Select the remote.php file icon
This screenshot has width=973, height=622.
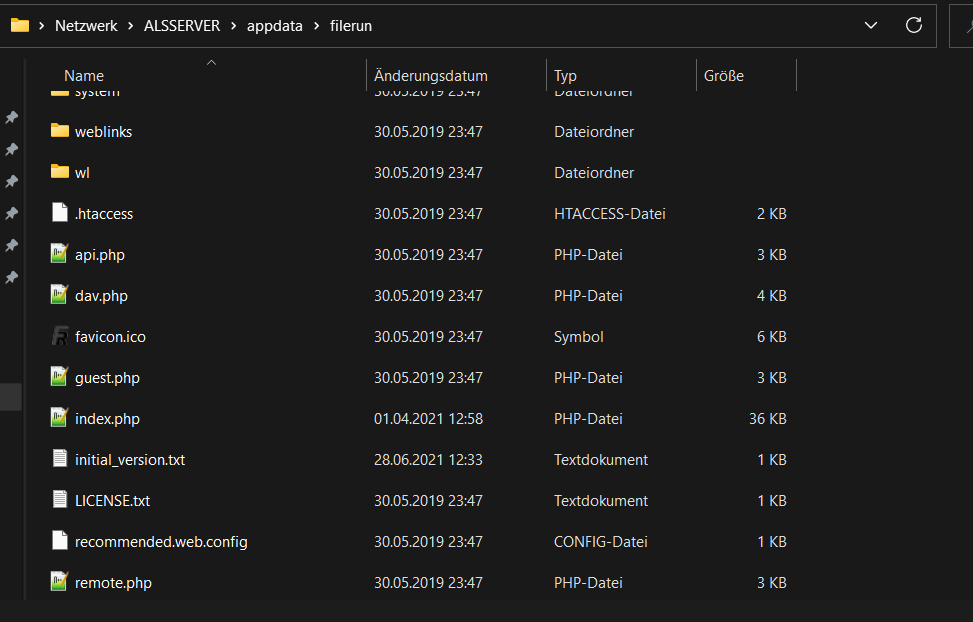click(x=59, y=581)
